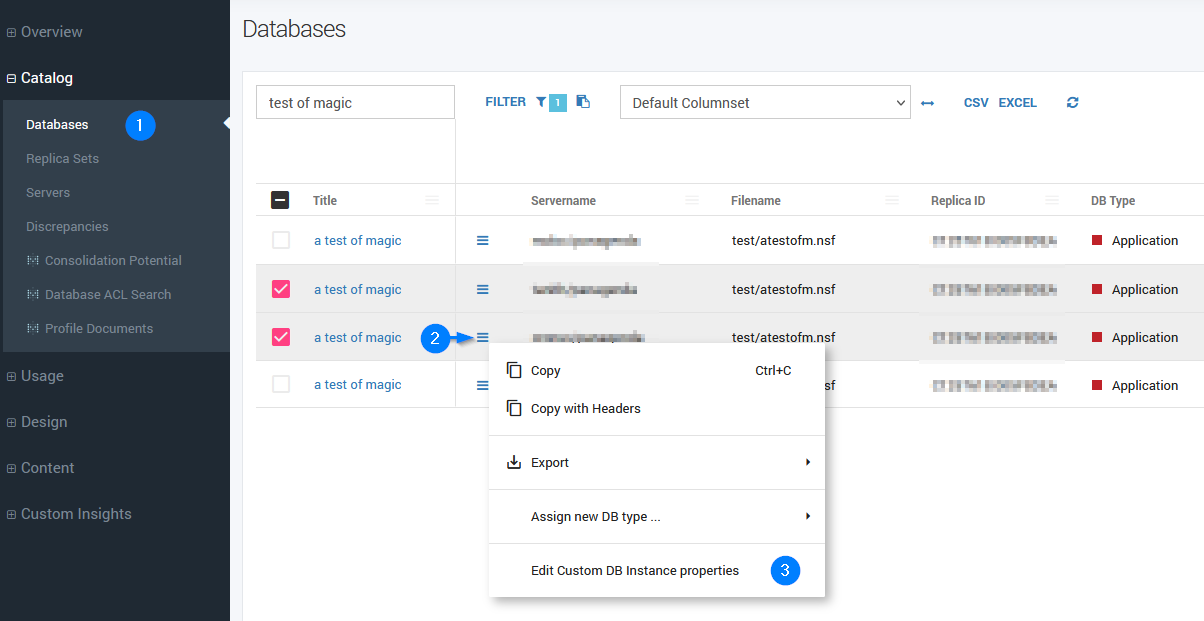Click the search field containing 'test of magic'
The image size is (1204, 621).
coord(355,103)
